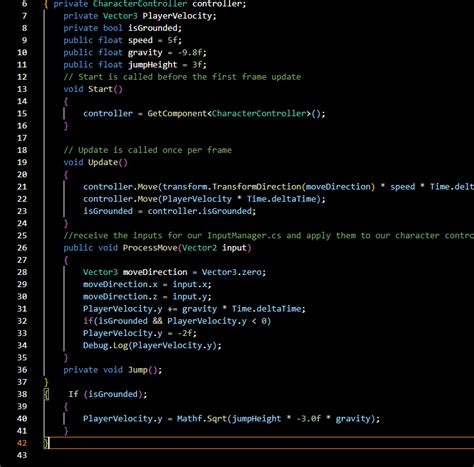Click the 'GetComponent<CharacterController>()' call
The width and height of the screenshot is (474, 467).
233,114
